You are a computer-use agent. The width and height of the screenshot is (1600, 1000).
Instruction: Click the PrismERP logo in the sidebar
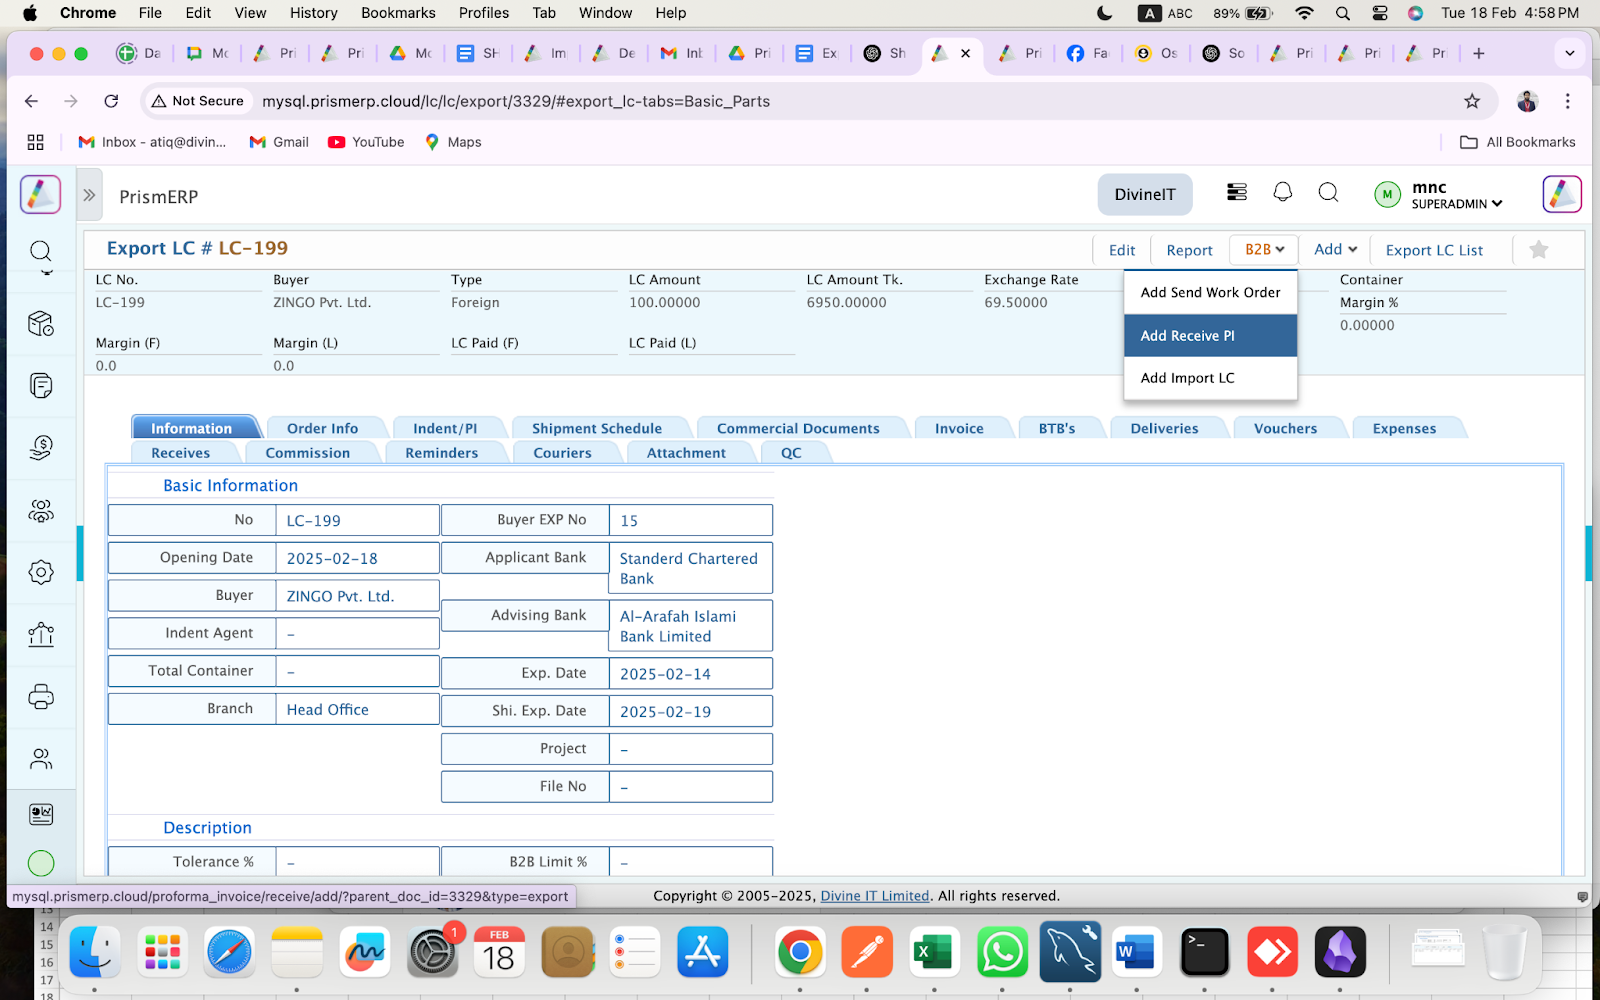[40, 194]
